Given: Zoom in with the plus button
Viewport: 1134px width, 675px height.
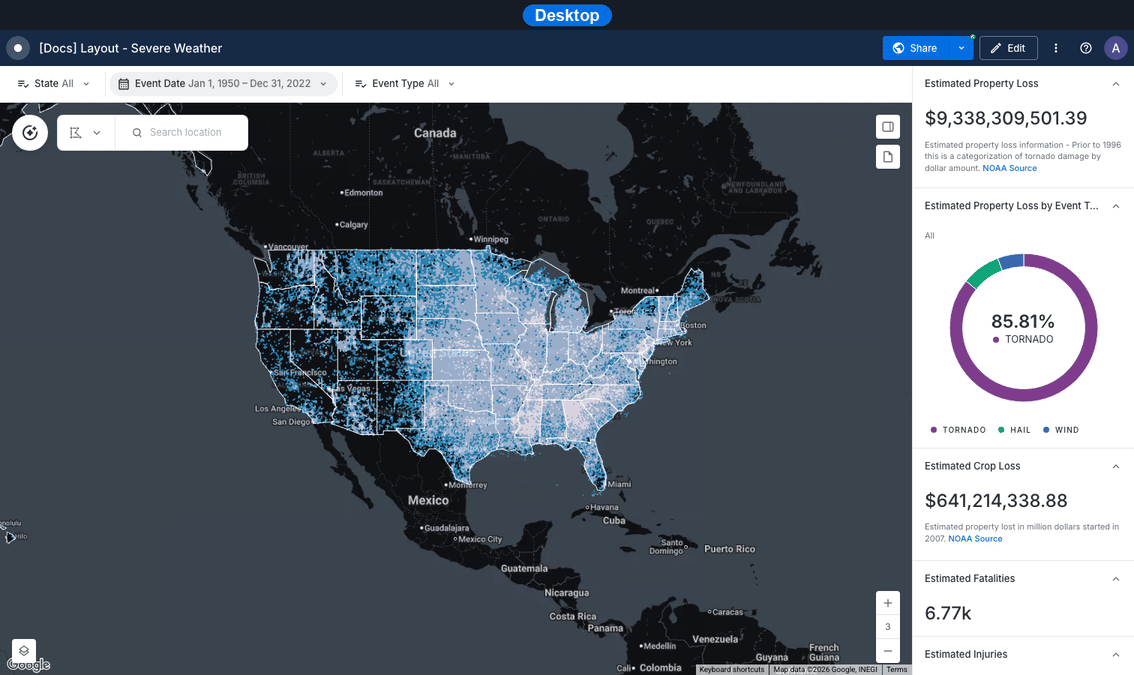Looking at the screenshot, I should point(887,603).
